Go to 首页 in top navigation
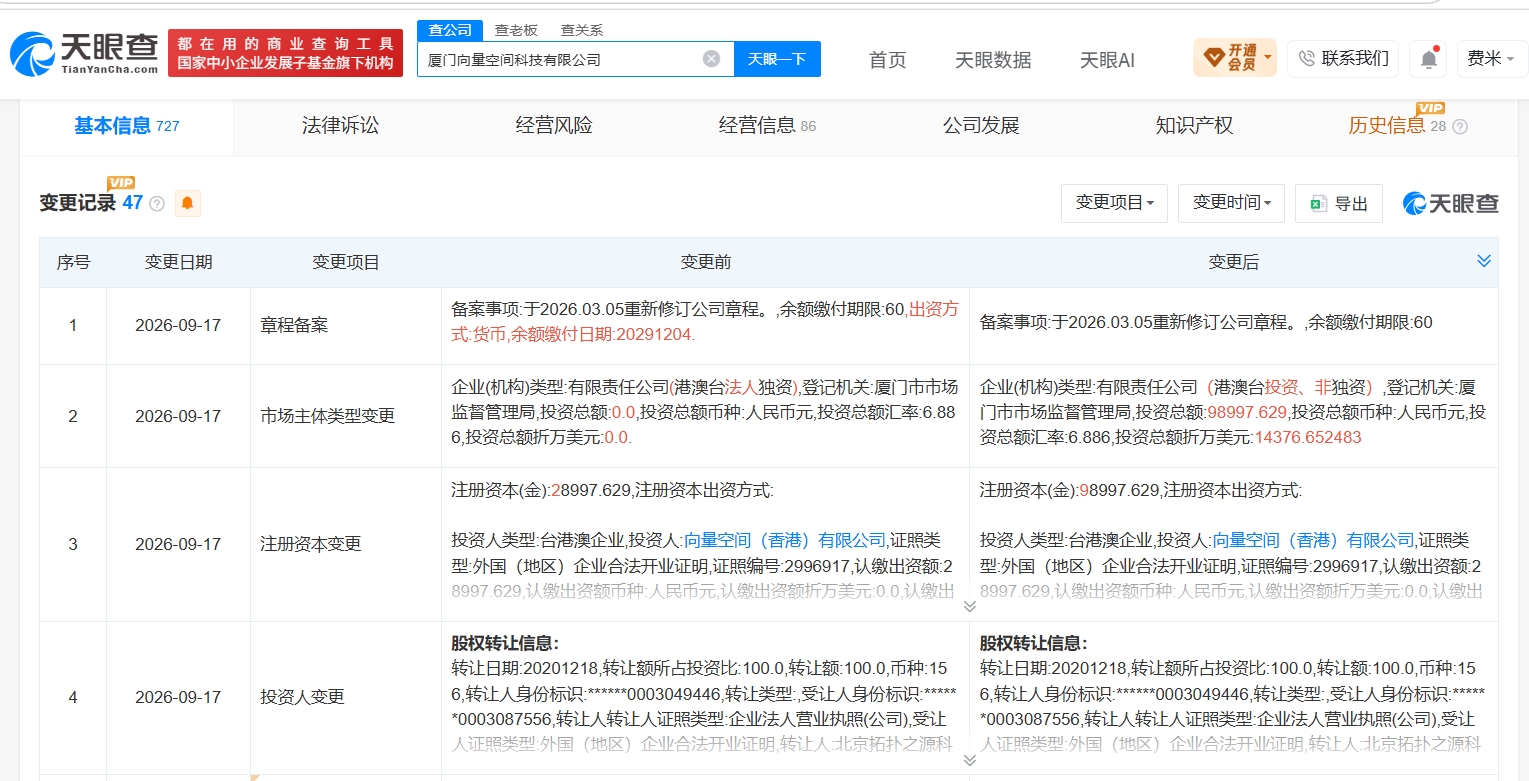Viewport: 1529px width, 781px height. coord(888,60)
